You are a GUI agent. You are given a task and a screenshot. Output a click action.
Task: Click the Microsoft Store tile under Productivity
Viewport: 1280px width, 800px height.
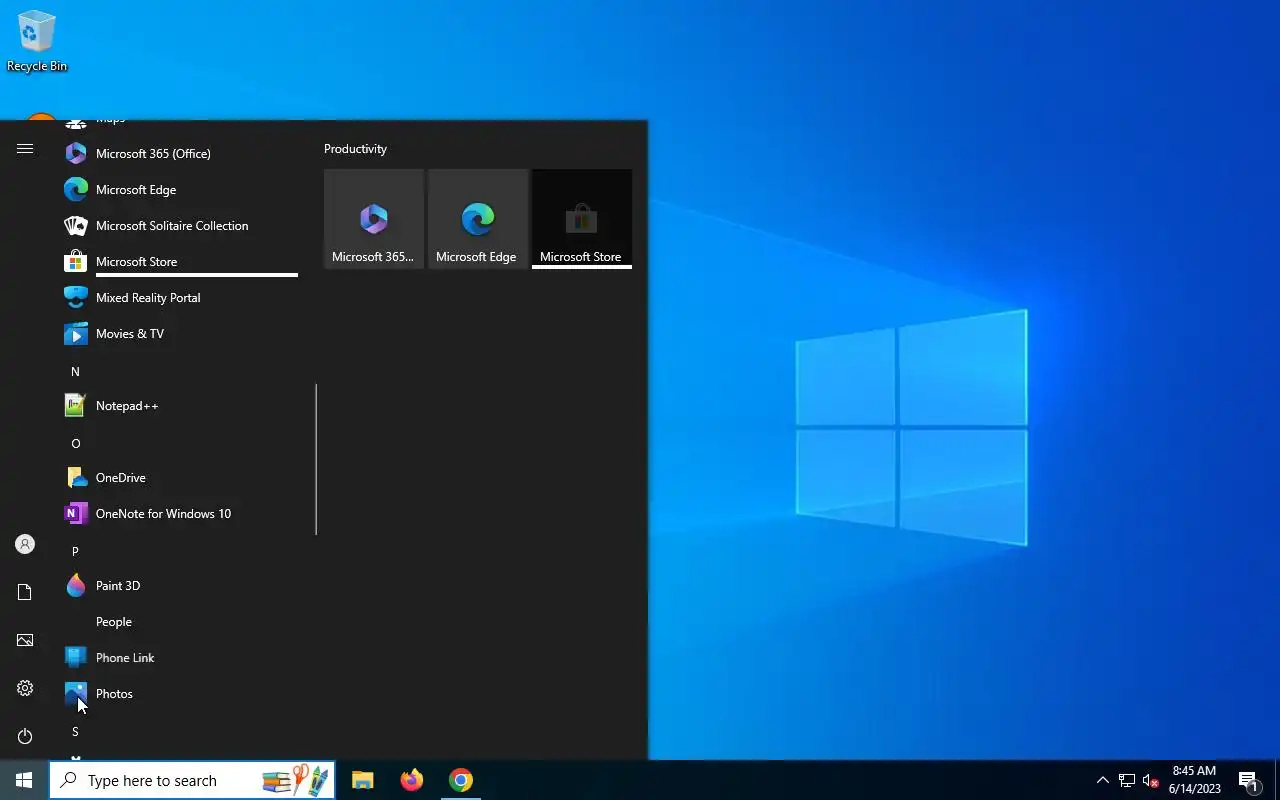582,219
